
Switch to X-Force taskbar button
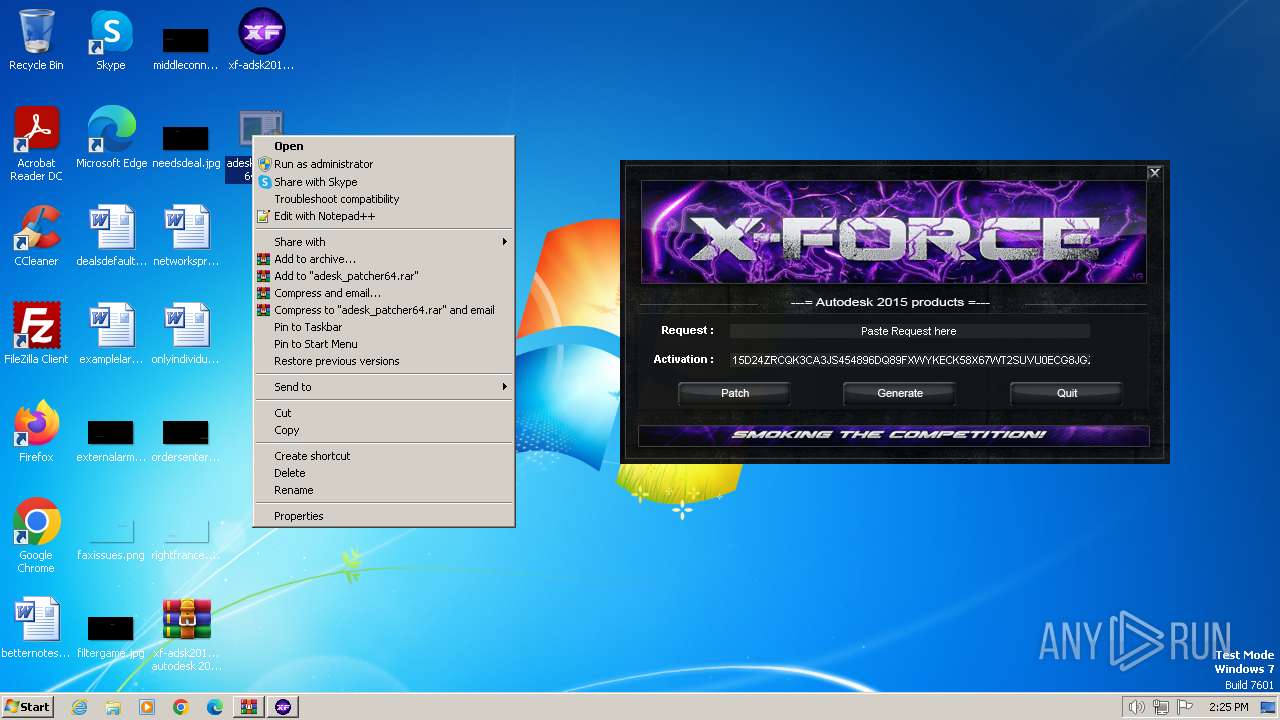283,707
